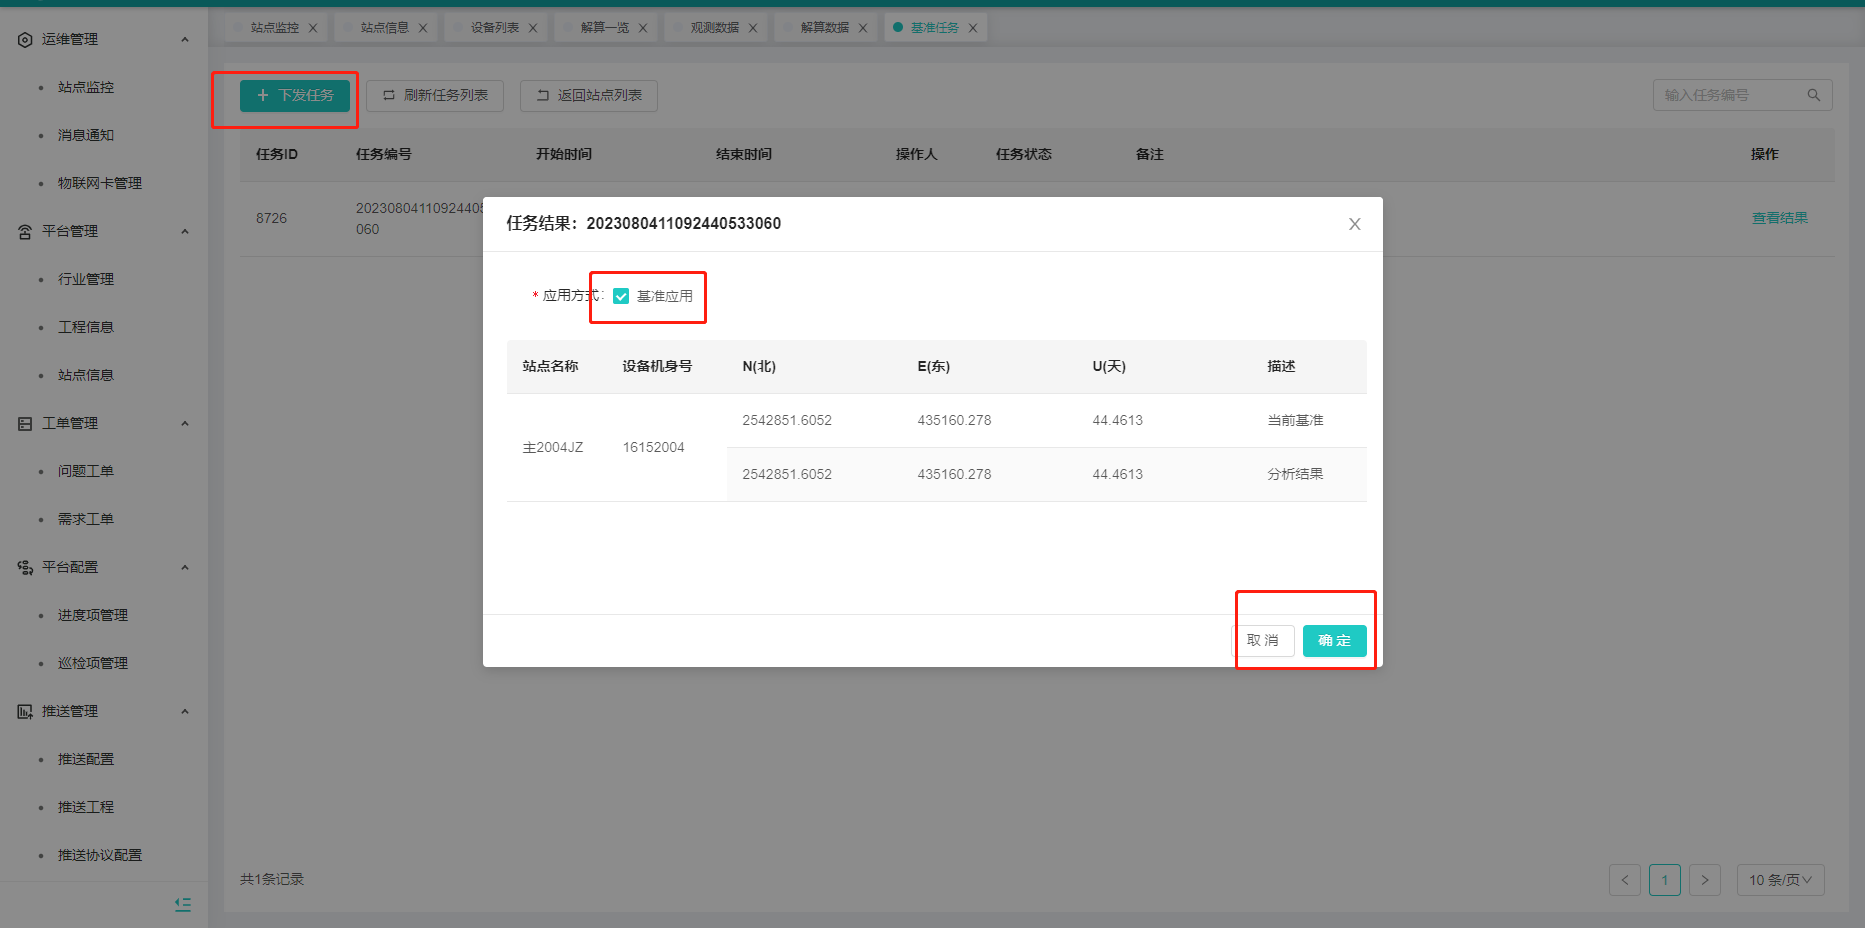Click the 工单管理 sidebar icon
This screenshot has width=1865, height=928.
pyautogui.click(x=25, y=424)
